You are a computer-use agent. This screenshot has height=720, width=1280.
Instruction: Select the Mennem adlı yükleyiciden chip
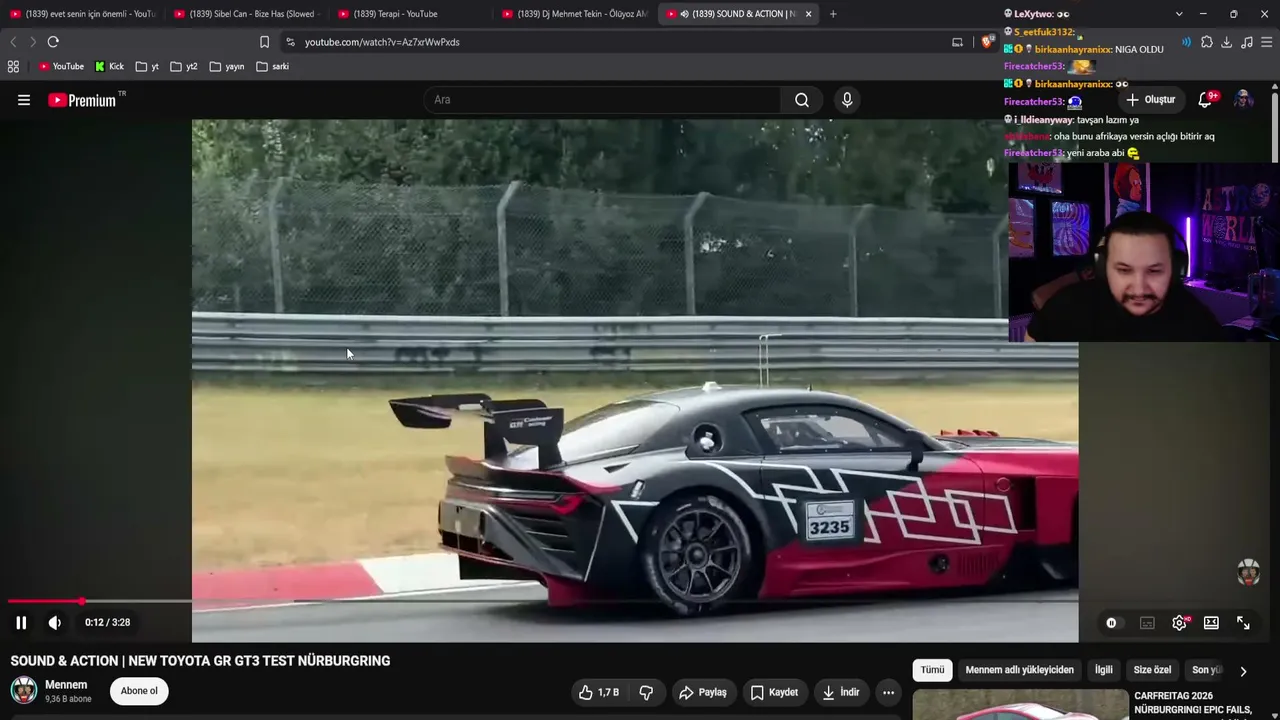1019,670
